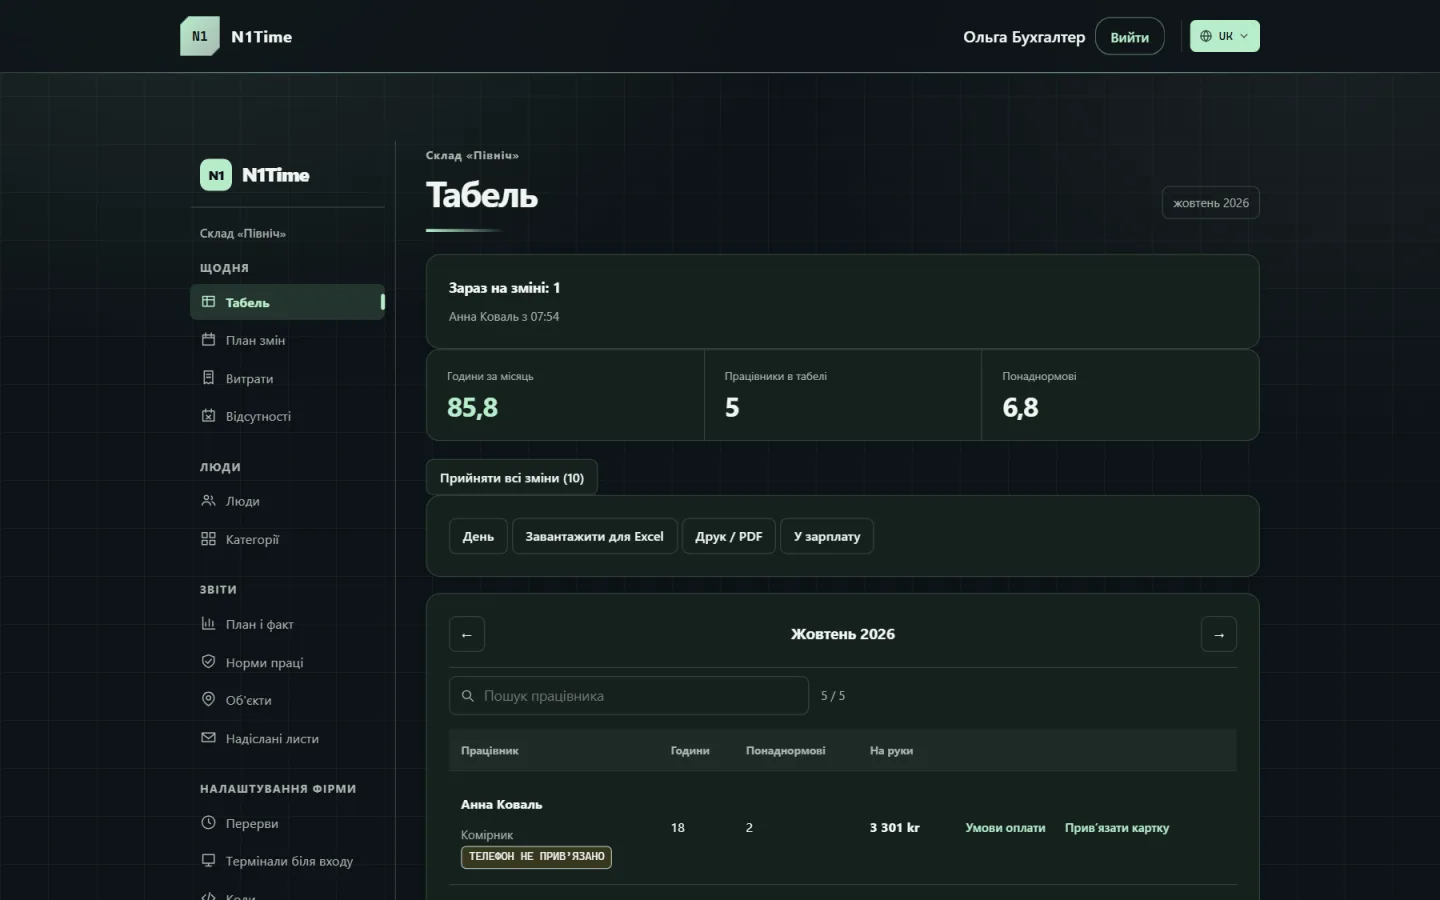Go to previous month with left arrow
This screenshot has height=900, width=1440.
pos(467,634)
